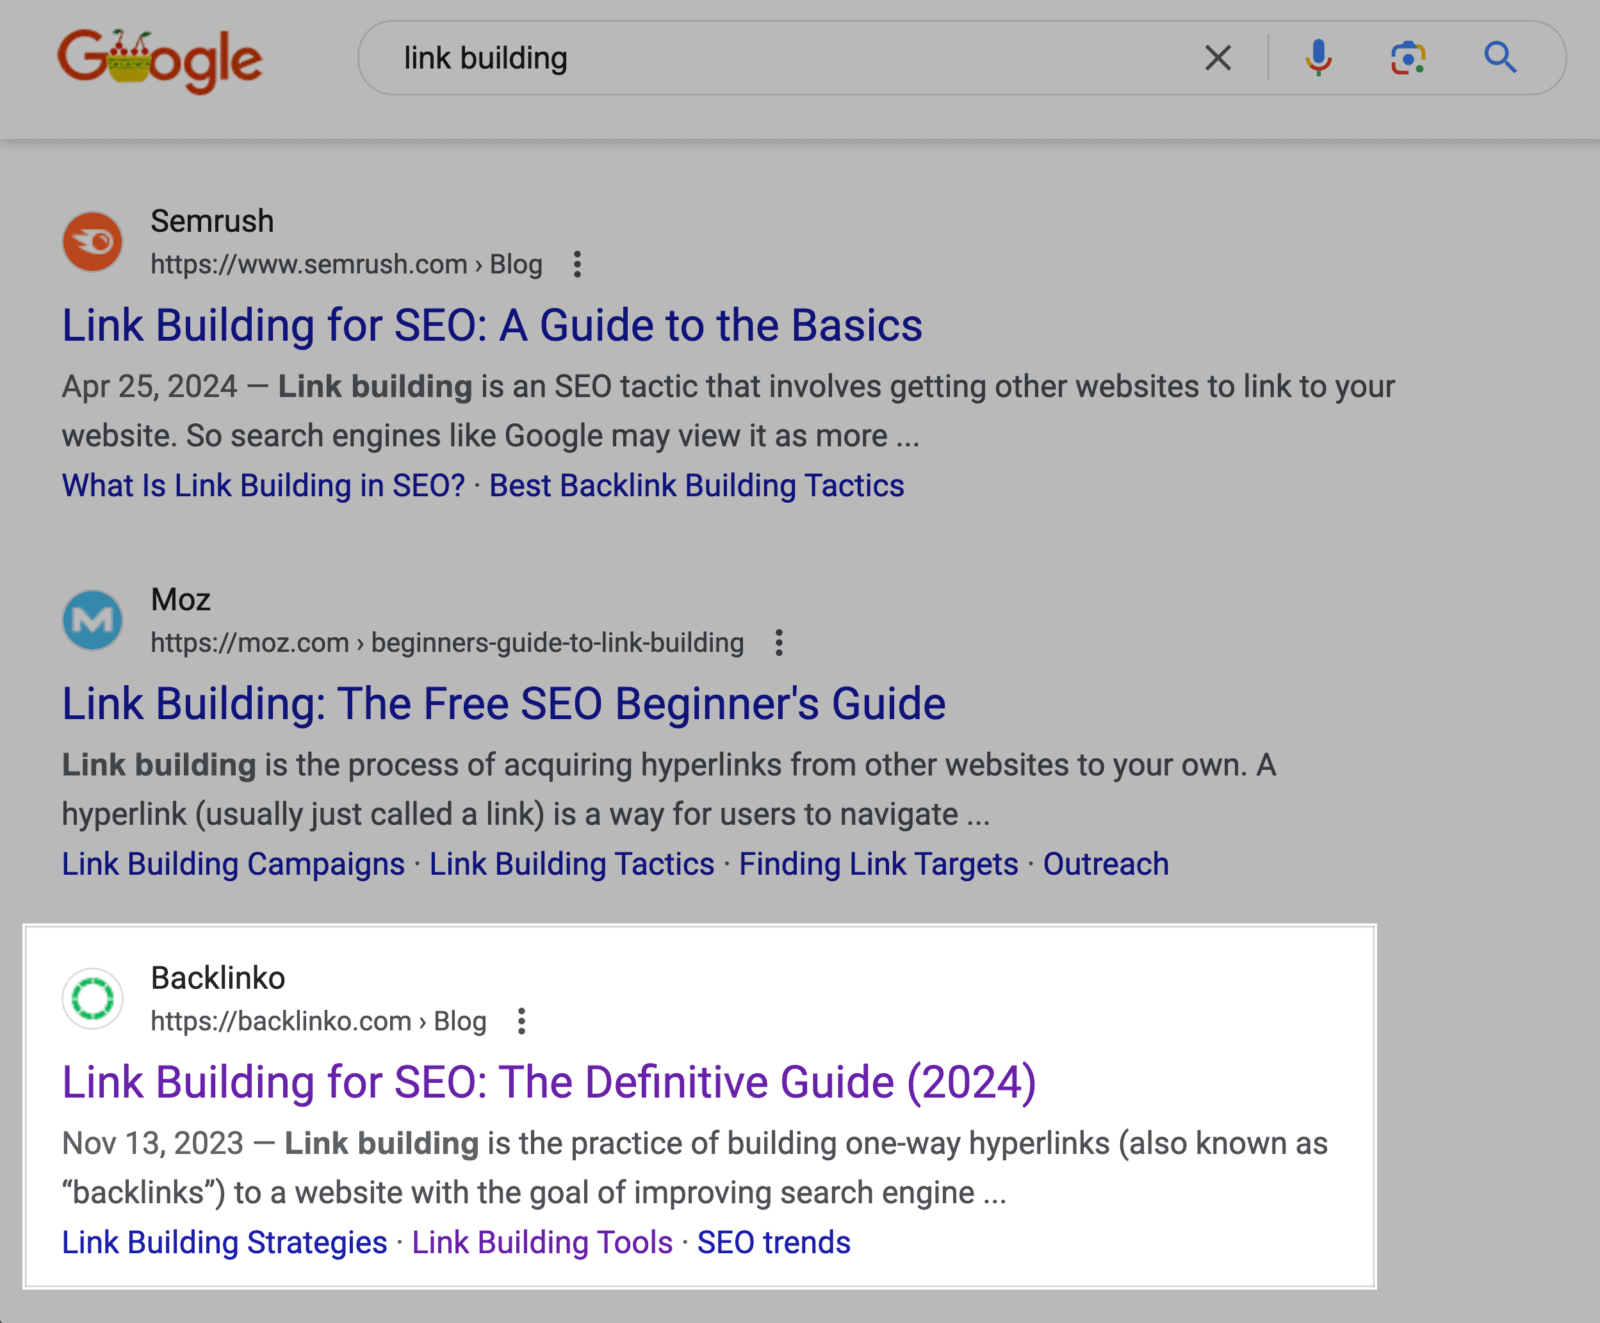Click the Semrush site favicon
This screenshot has width=1600, height=1323.
point(92,241)
